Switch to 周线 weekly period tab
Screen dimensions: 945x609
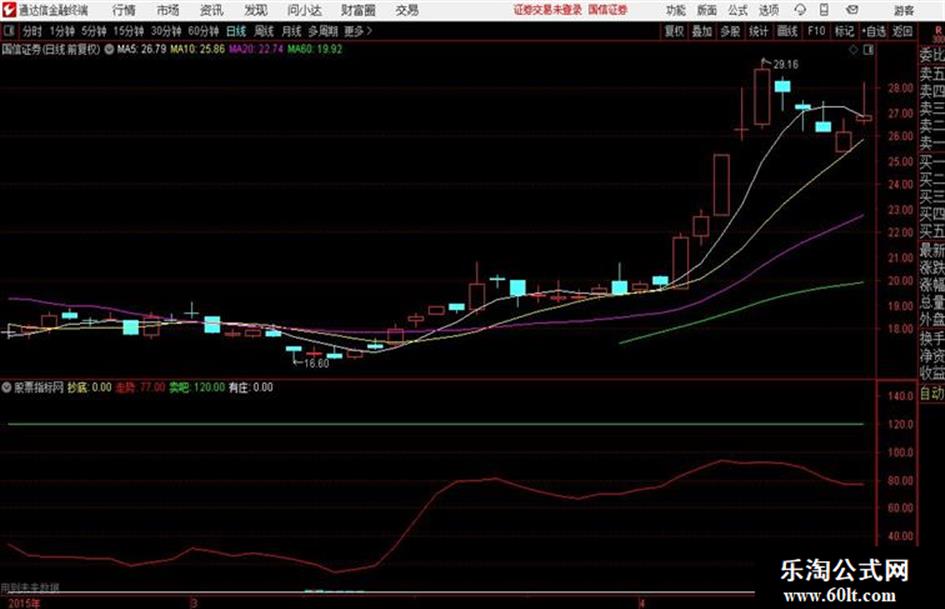click(x=264, y=31)
